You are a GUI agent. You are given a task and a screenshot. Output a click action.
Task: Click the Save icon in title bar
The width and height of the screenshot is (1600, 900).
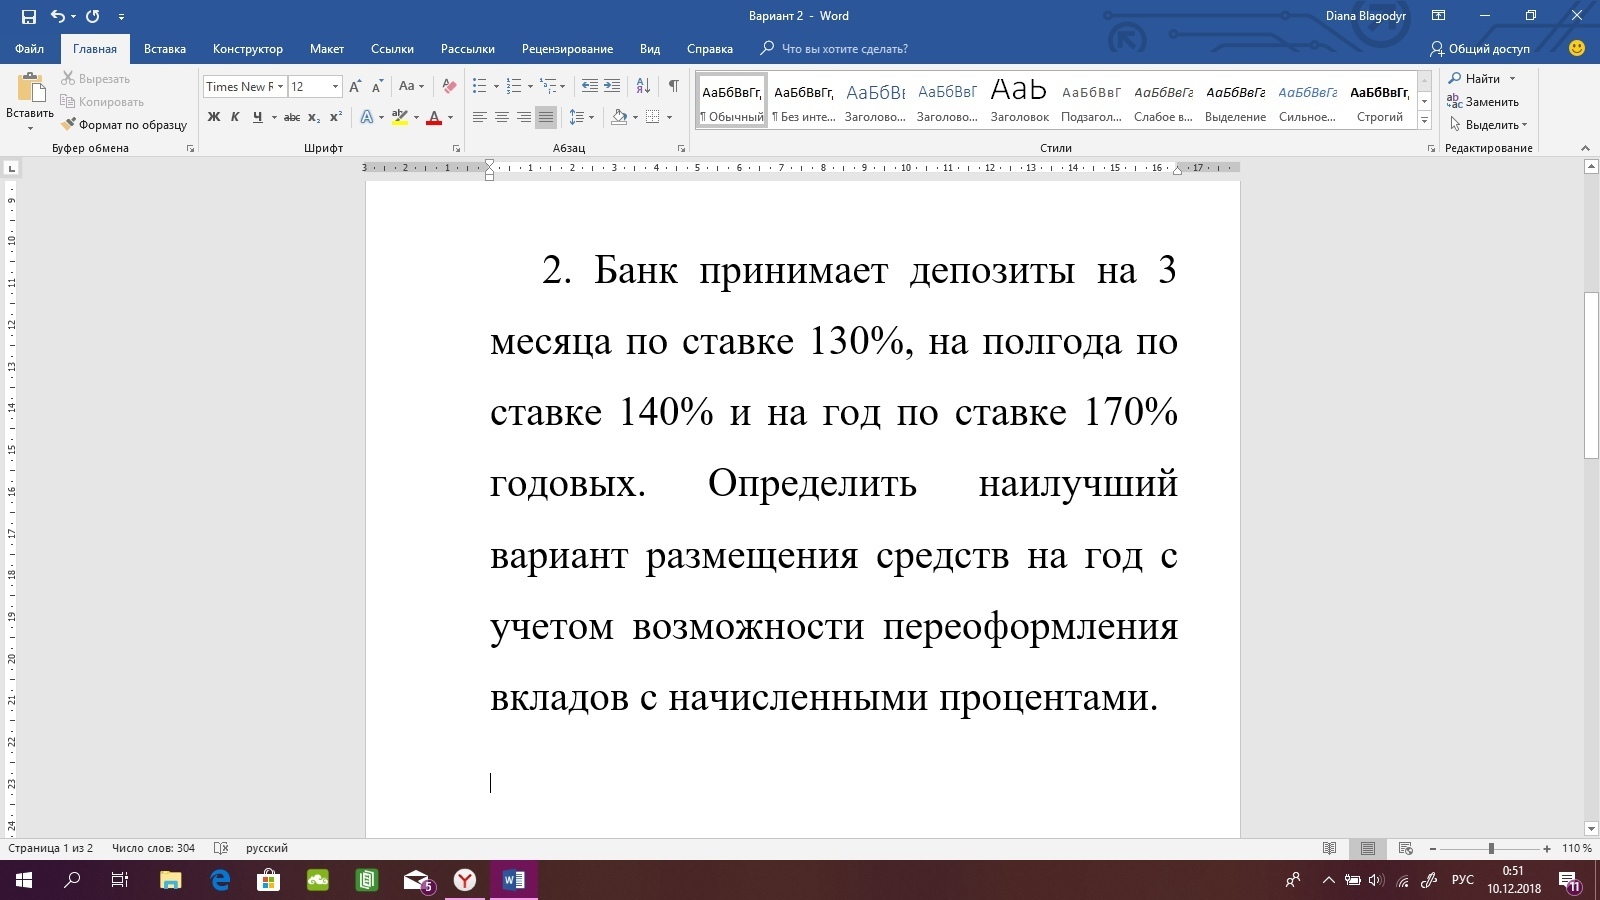tap(29, 16)
